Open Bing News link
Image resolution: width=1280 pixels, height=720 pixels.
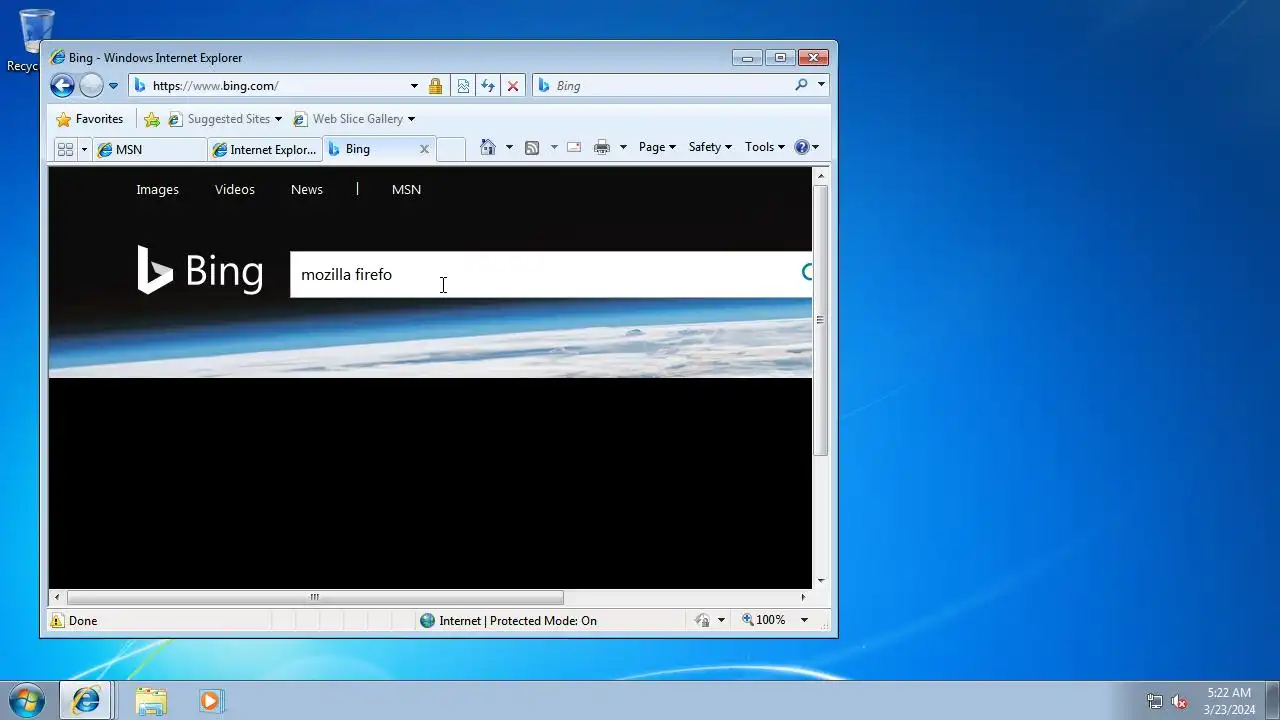[x=307, y=189]
